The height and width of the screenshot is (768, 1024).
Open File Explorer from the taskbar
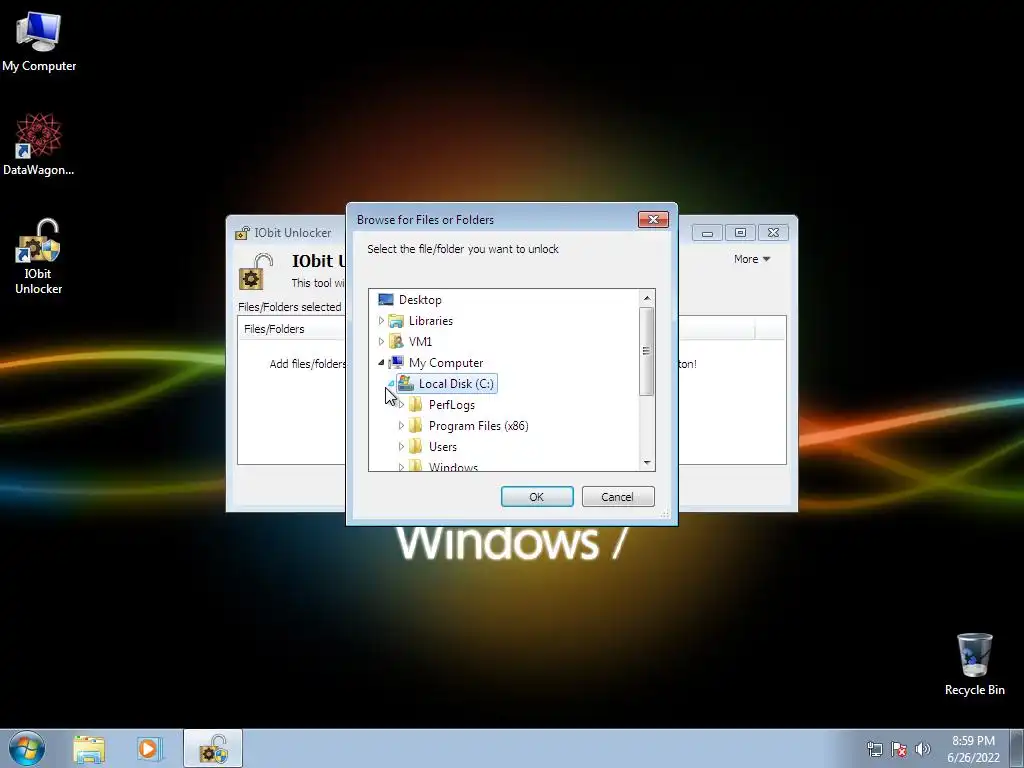pos(89,749)
